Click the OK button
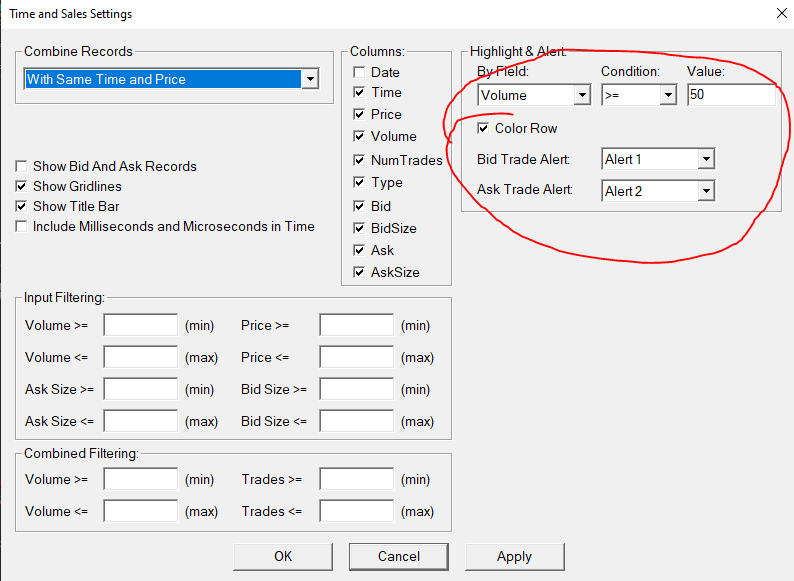Screen dimensions: 794x581 pos(283,557)
